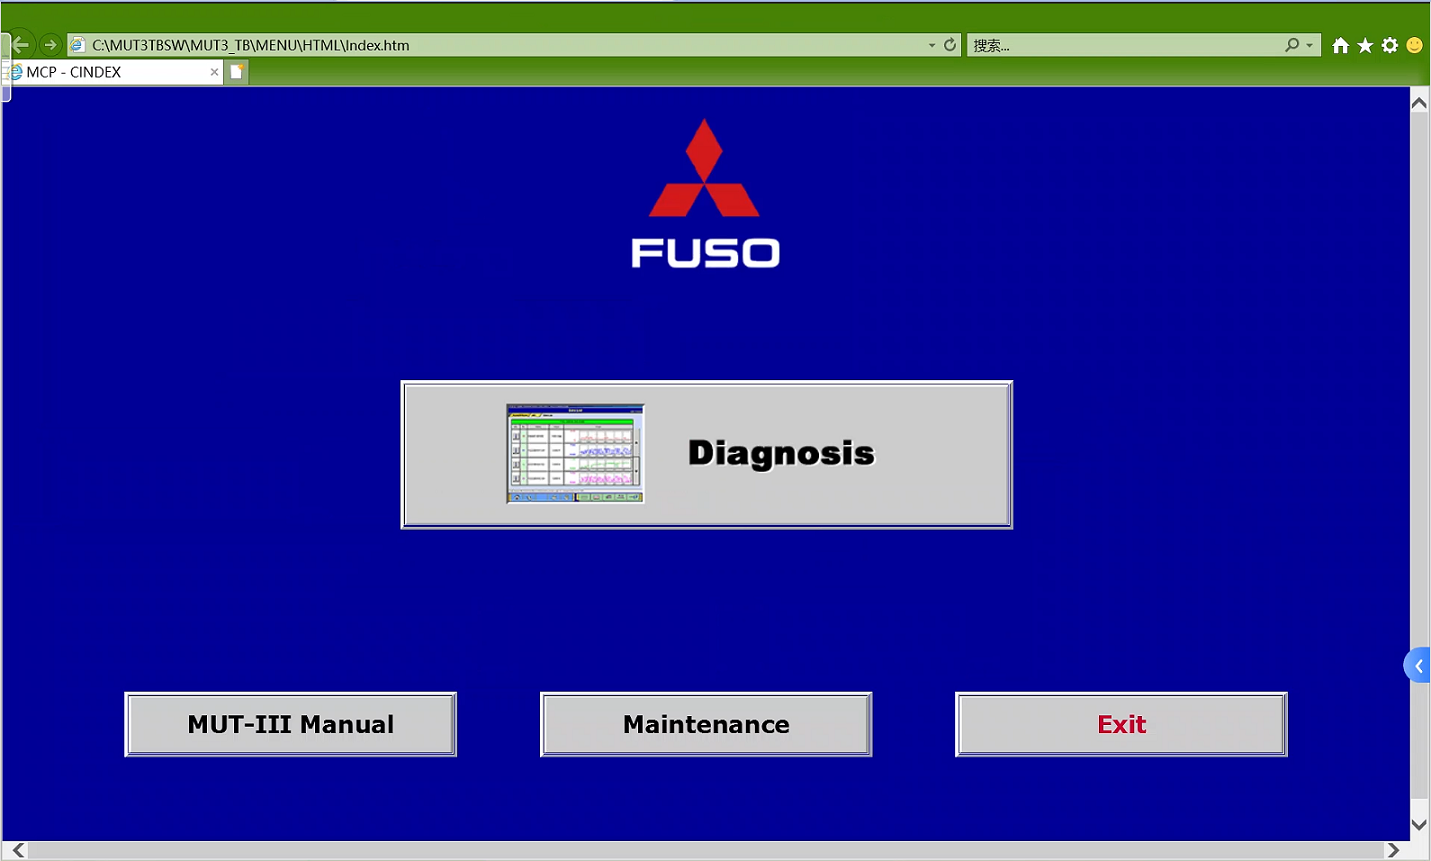The height and width of the screenshot is (861, 1431).
Task: Go forward with the browser forward arrow
Action: tap(50, 45)
